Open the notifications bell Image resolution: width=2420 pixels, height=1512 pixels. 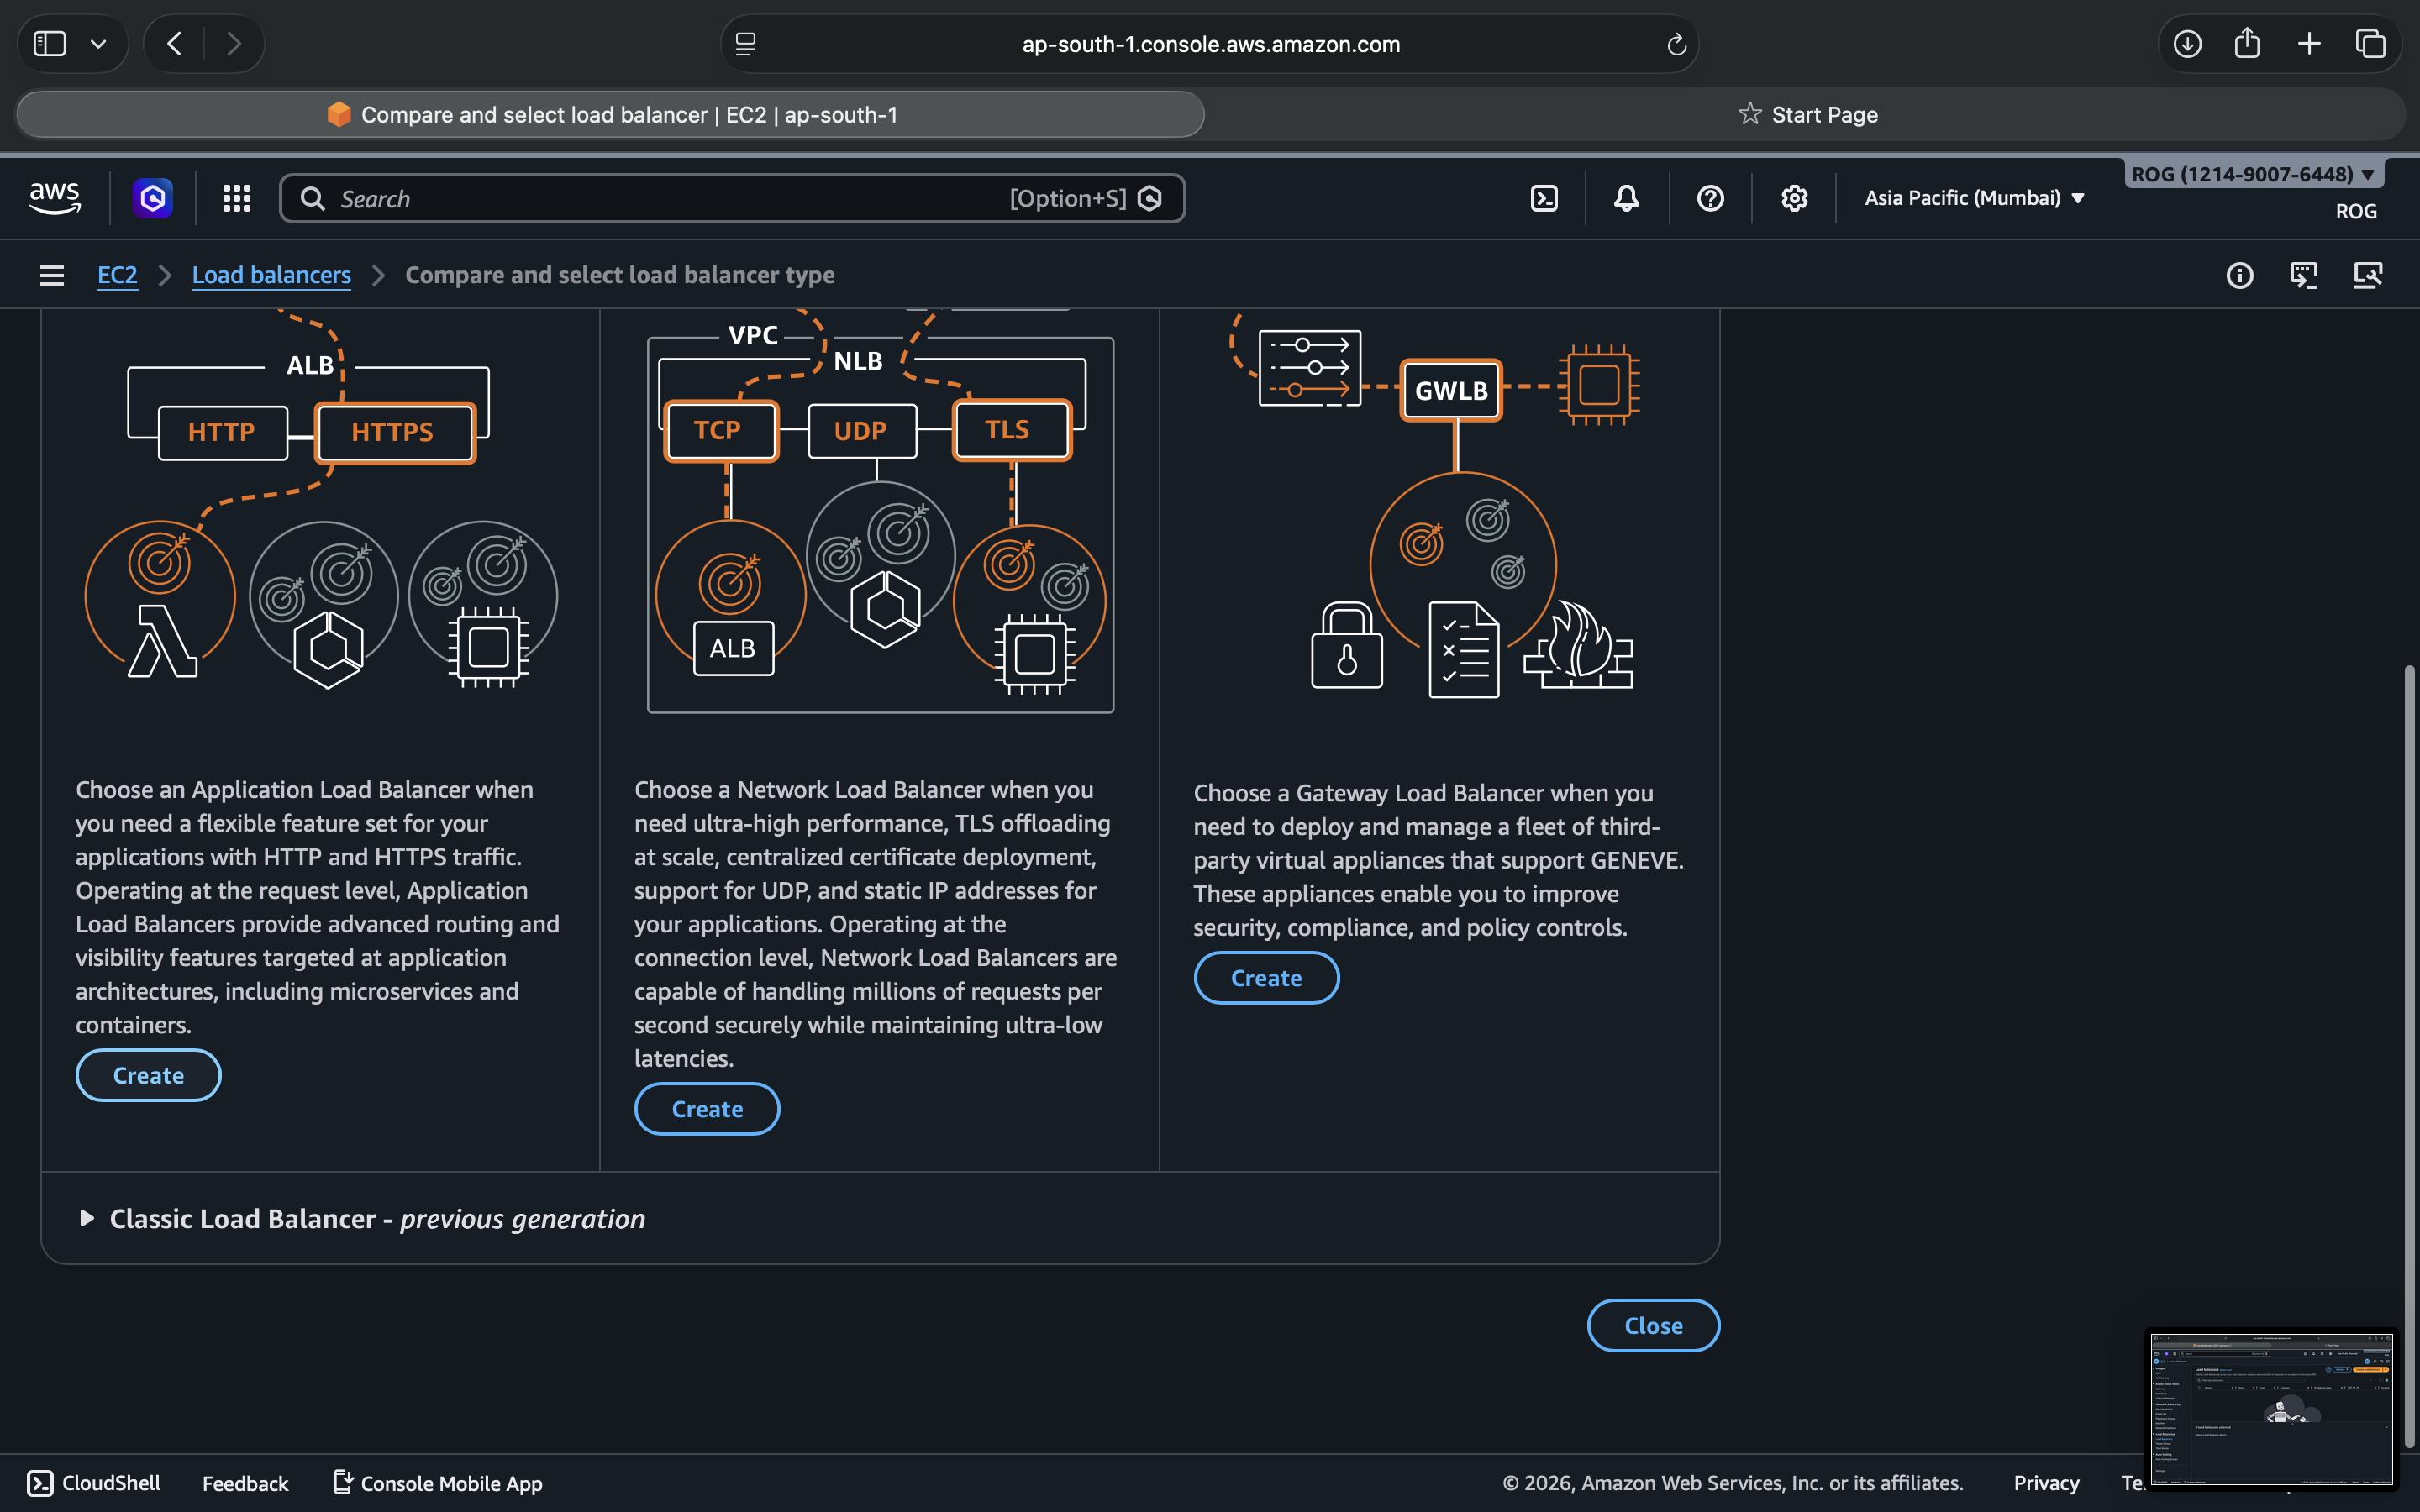tap(1626, 198)
